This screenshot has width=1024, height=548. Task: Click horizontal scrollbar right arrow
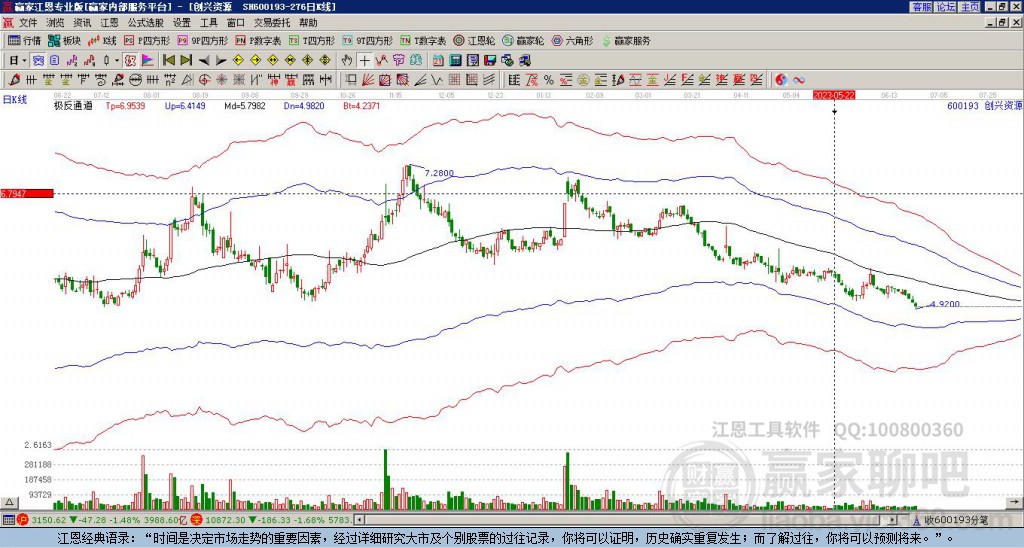pos(893,520)
